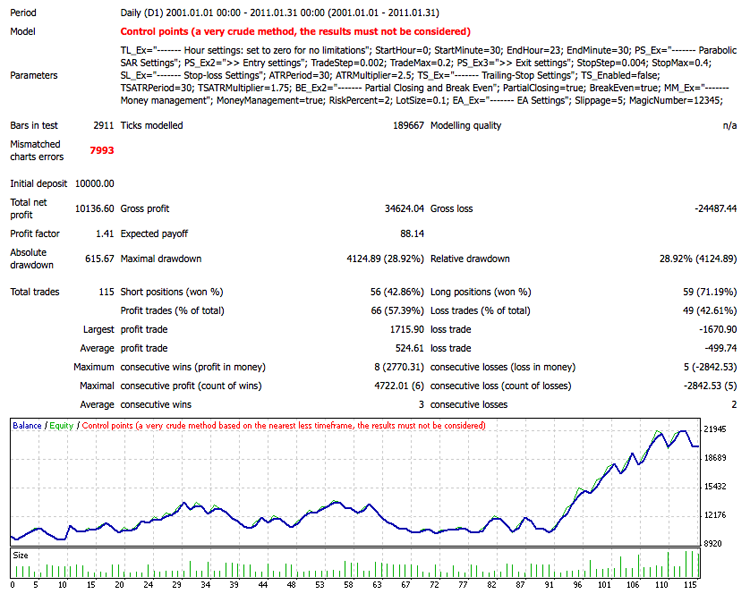
Task: Click the Bars in test value 2911
Action: tap(103, 126)
